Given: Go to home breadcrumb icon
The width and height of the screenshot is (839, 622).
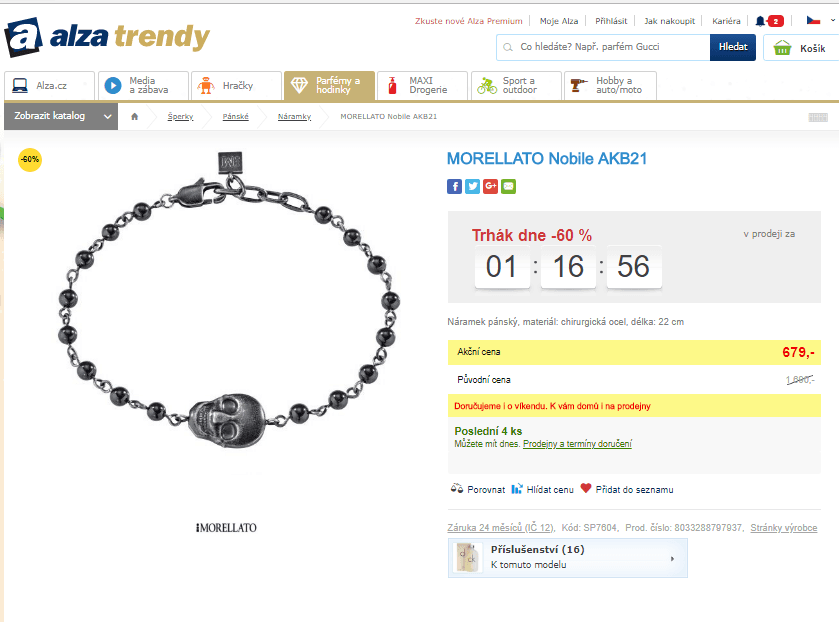Looking at the screenshot, I should 134,116.
